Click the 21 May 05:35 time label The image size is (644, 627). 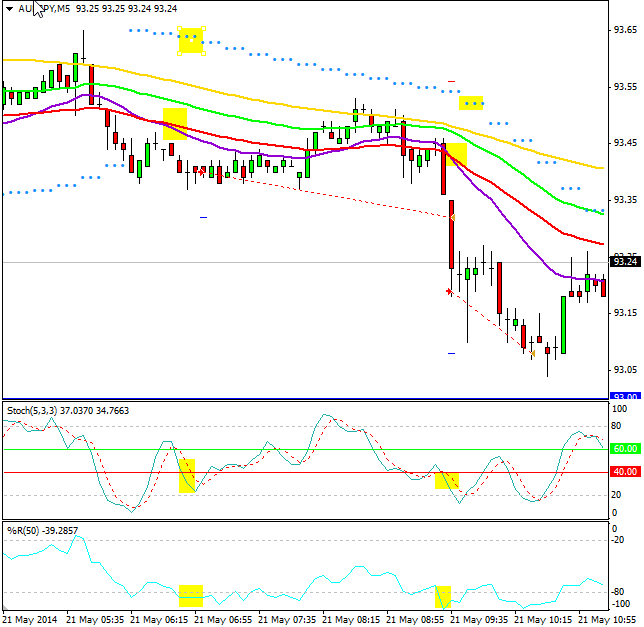pos(95,619)
